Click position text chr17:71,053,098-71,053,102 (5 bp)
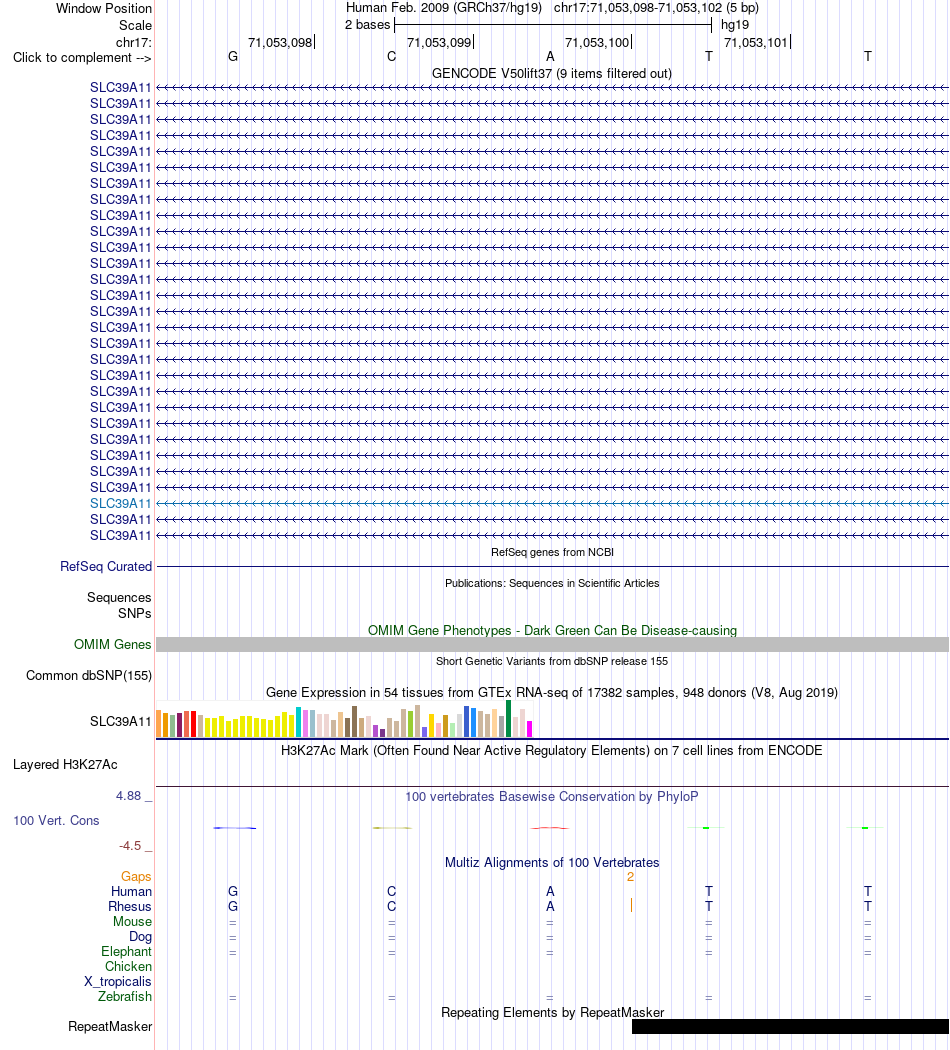The width and height of the screenshot is (950, 1050). (x=656, y=8)
